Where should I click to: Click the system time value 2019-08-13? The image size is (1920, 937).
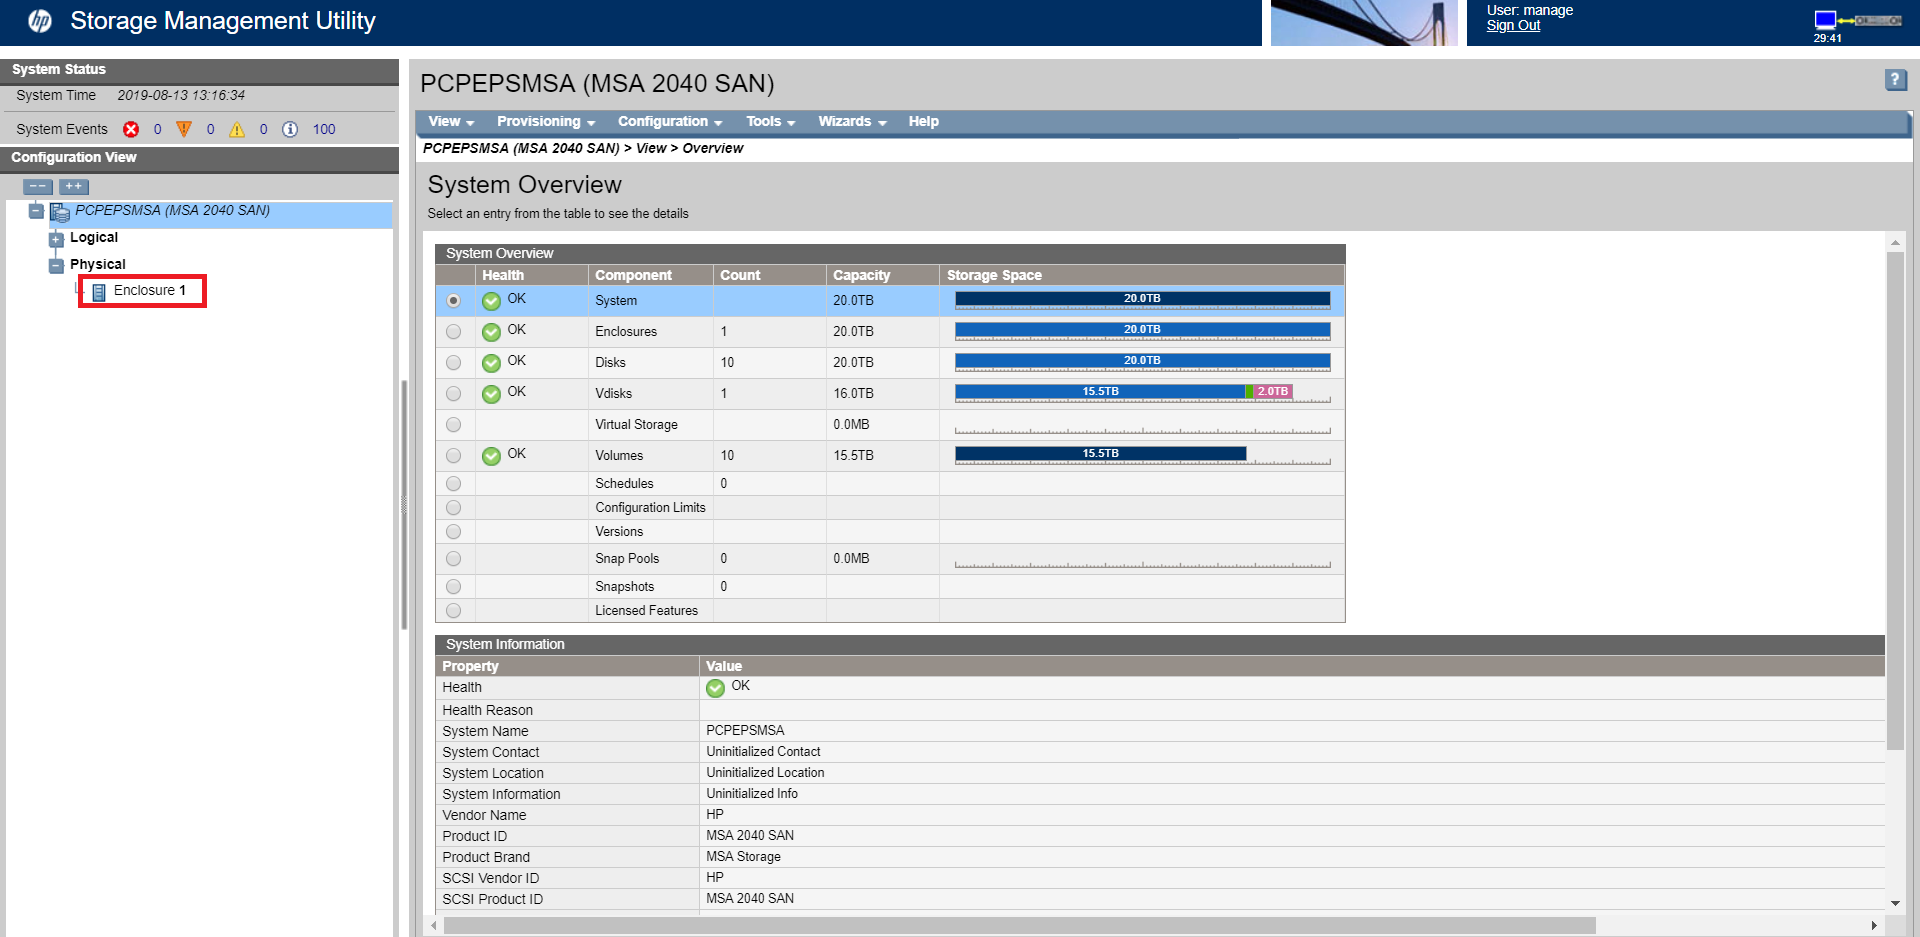point(181,96)
